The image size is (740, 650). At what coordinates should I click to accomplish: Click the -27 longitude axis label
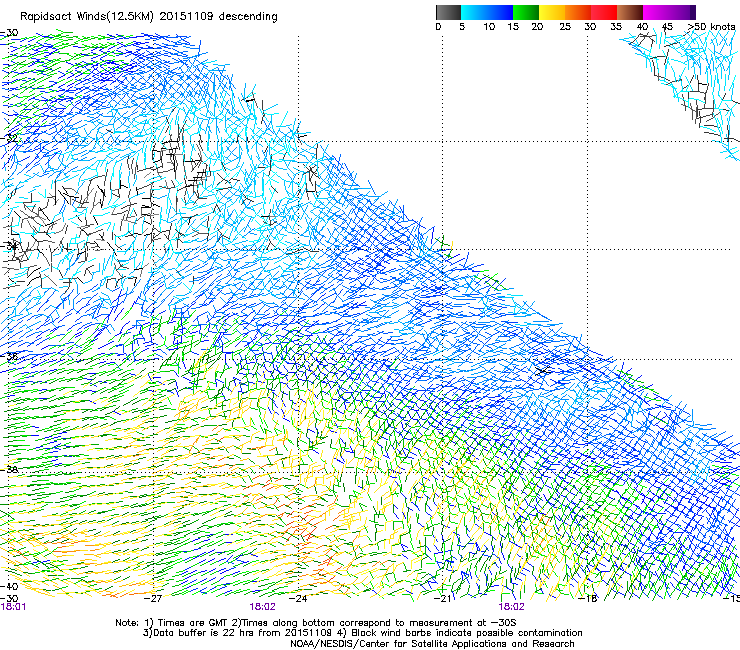coord(153,599)
